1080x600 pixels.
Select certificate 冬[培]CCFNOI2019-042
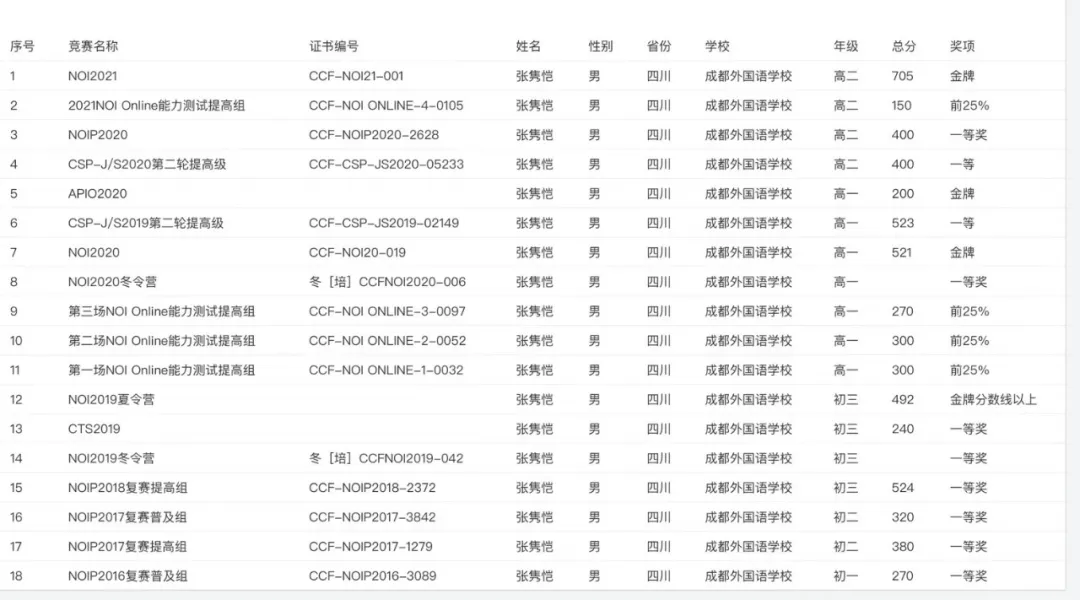(x=386, y=458)
